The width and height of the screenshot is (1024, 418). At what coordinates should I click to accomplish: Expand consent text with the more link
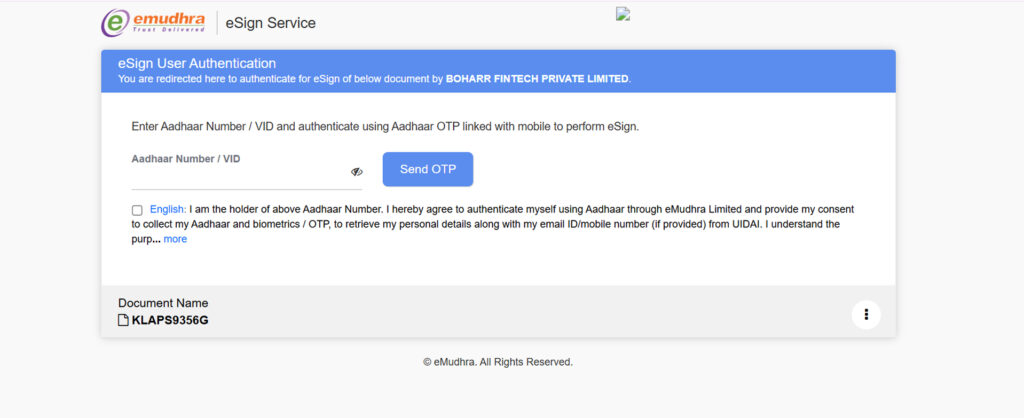click(x=175, y=240)
